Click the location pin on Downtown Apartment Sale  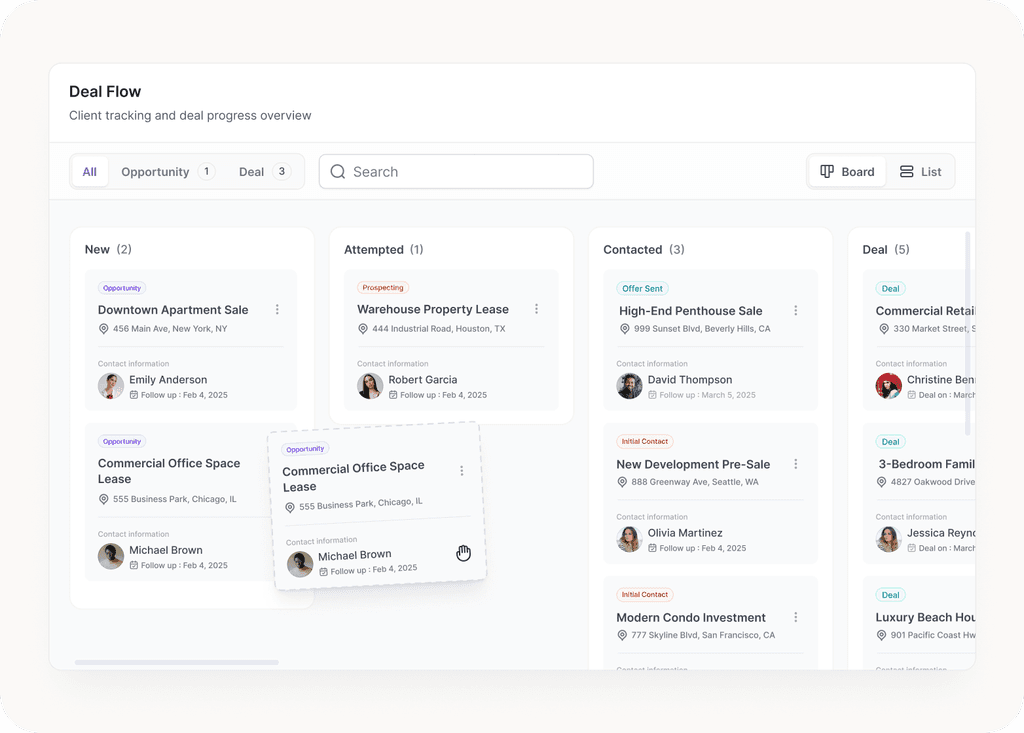coord(104,330)
